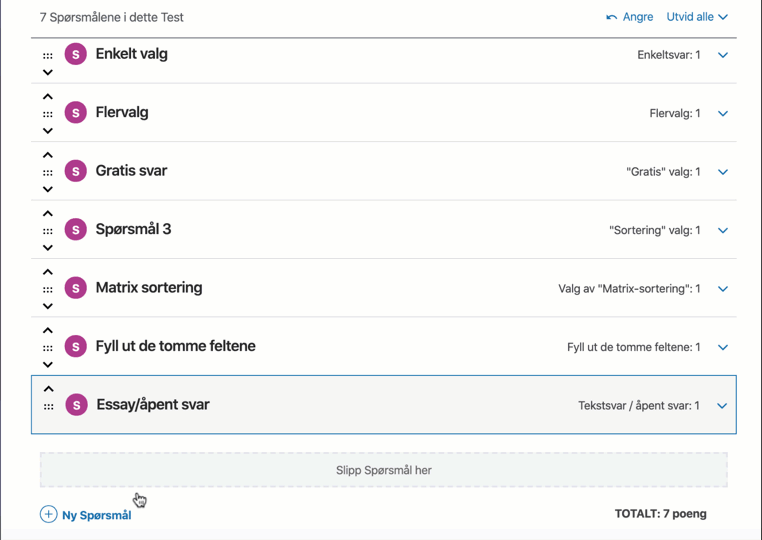
Task: Click the plus icon for Ny Spørsmål
Action: coord(48,514)
